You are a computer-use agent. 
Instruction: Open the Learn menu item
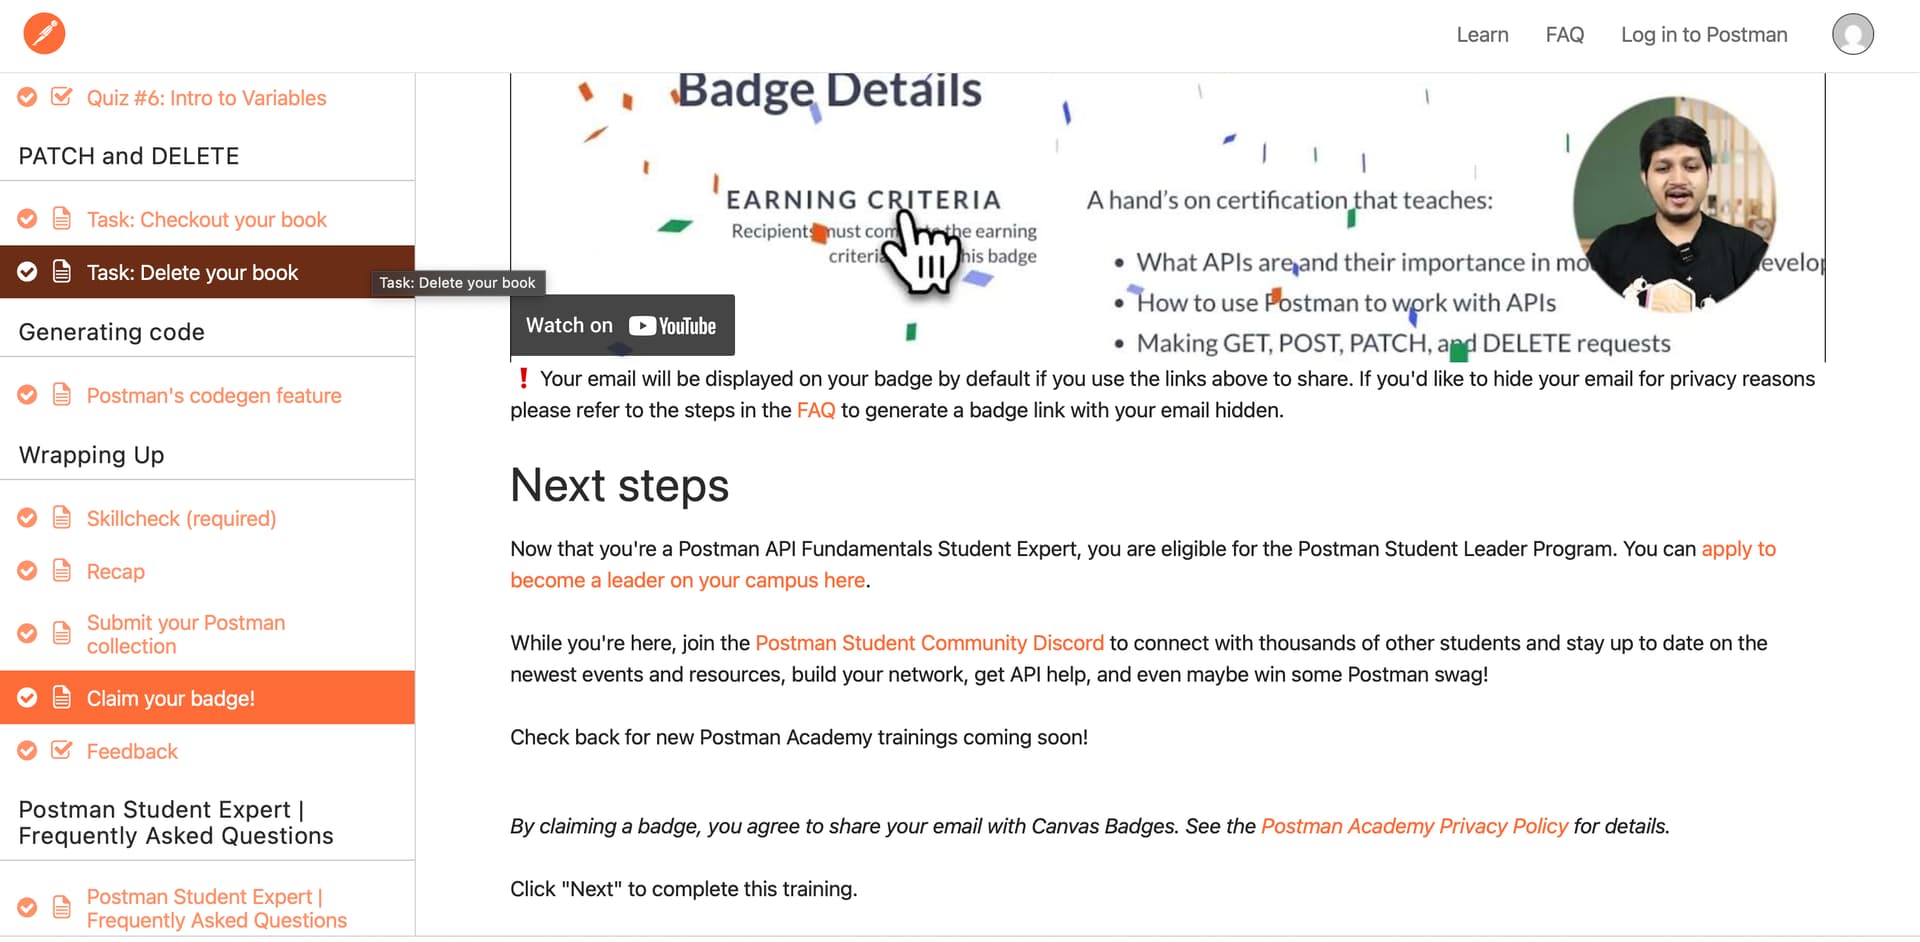coord(1482,34)
